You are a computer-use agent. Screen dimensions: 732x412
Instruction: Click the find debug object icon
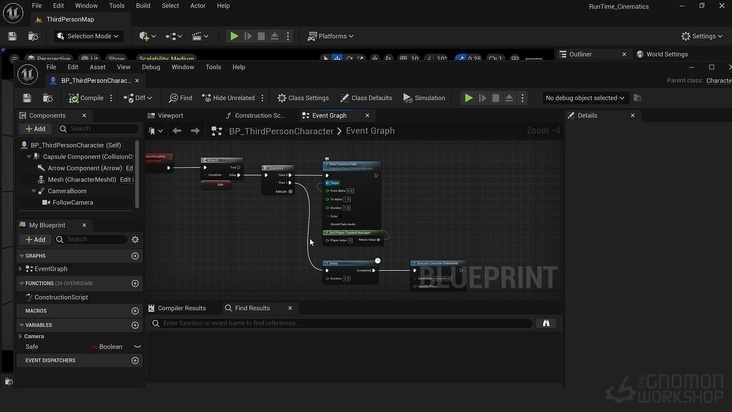637,98
